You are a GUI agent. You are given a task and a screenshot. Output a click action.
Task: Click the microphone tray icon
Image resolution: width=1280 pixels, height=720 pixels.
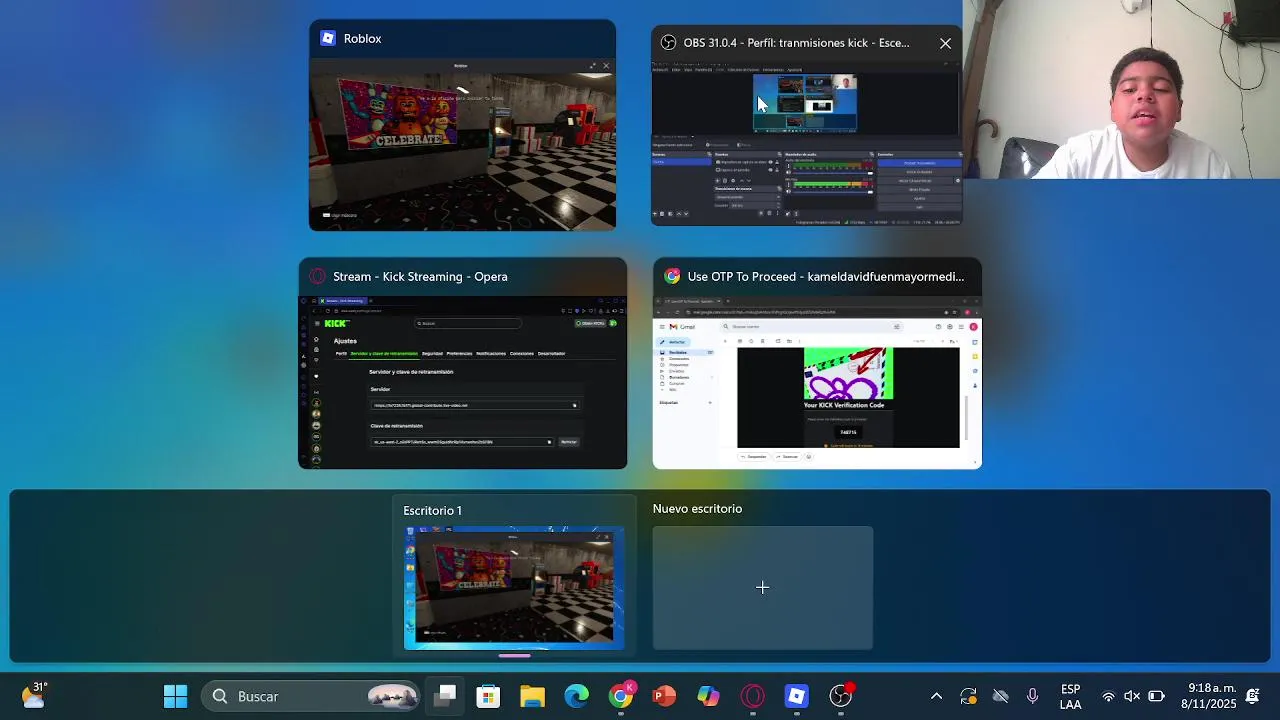[1032, 696]
